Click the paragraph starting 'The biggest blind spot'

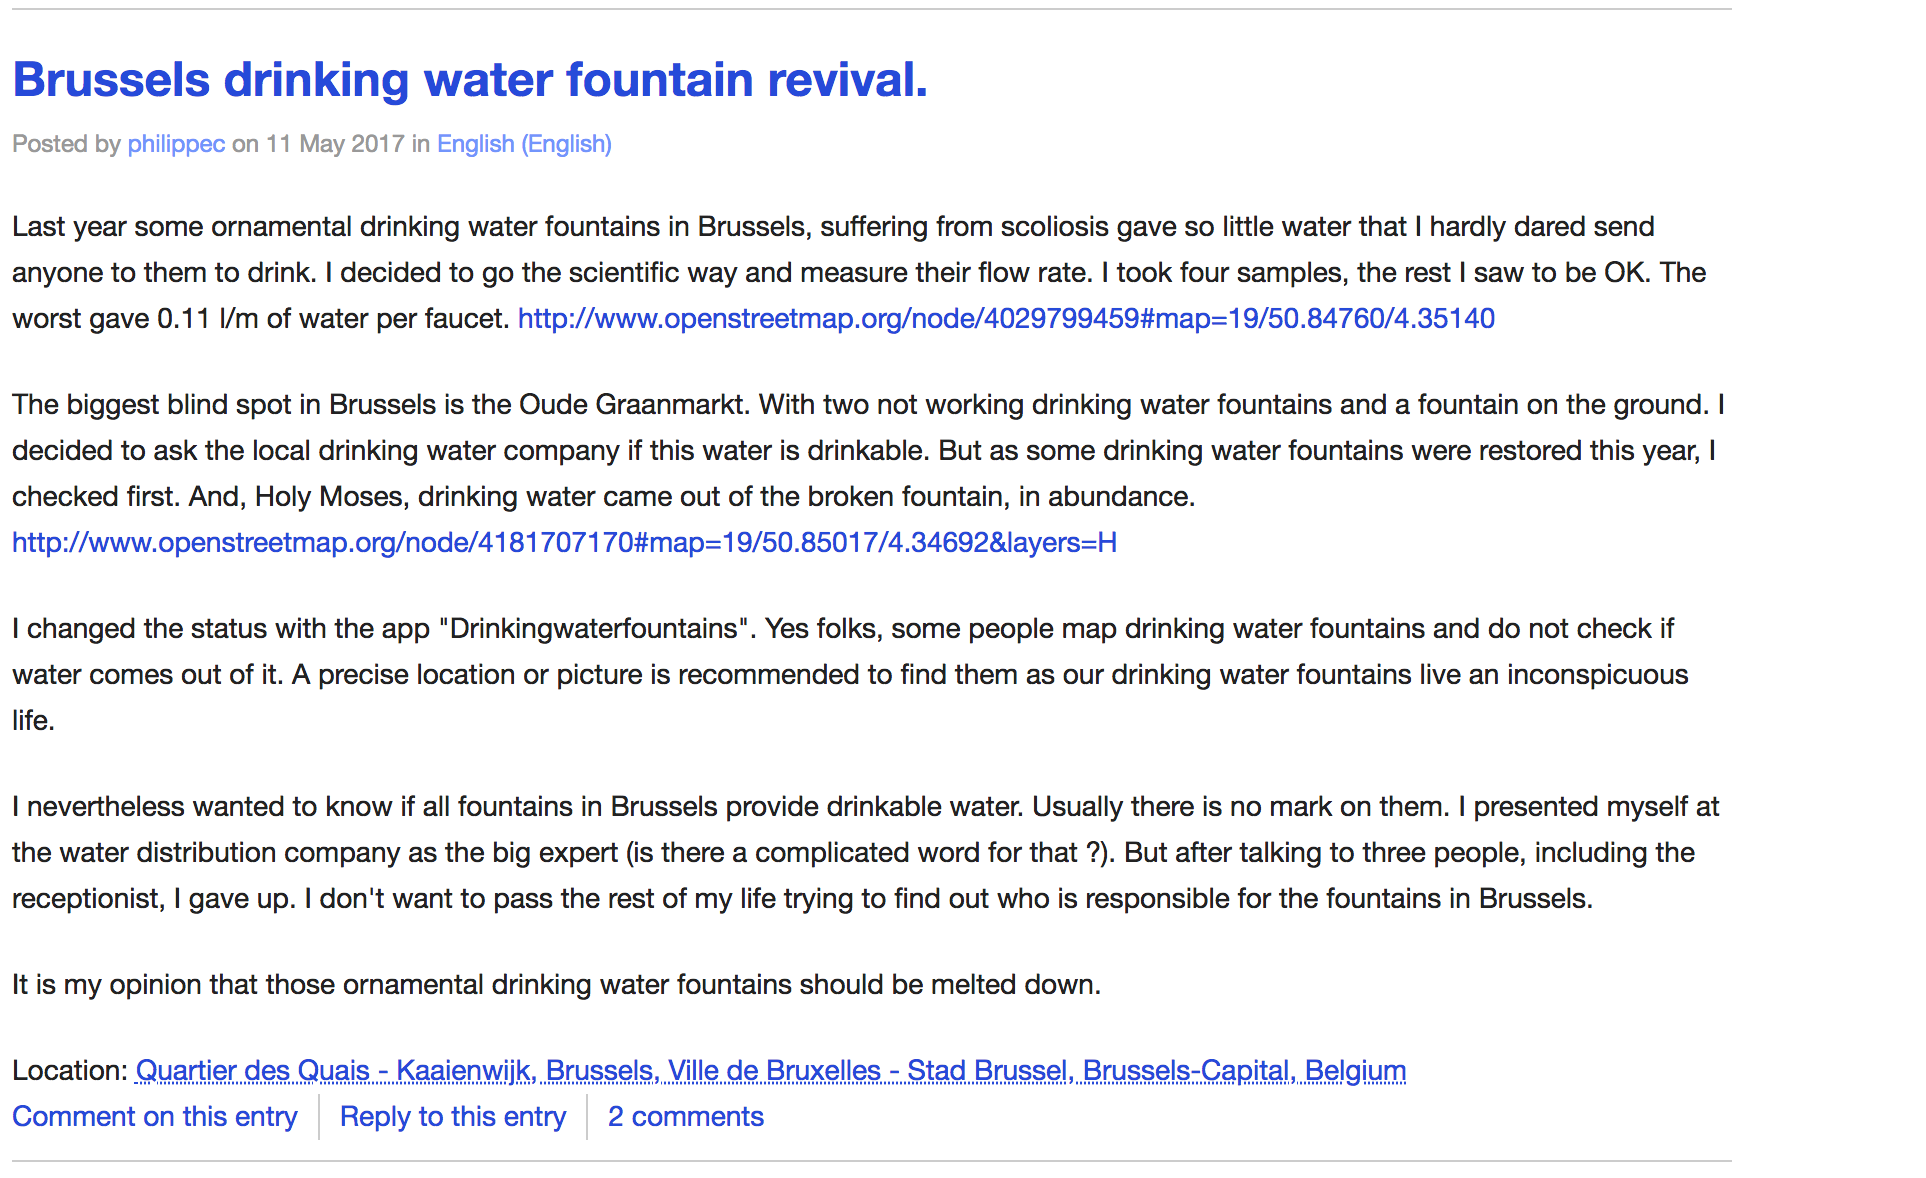tap(868, 474)
